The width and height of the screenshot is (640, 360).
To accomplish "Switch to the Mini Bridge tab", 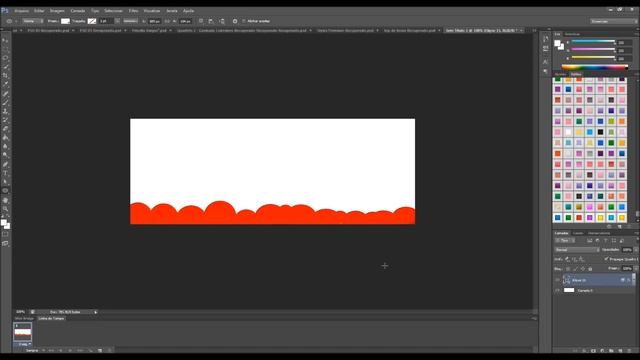I will click(x=24, y=318).
